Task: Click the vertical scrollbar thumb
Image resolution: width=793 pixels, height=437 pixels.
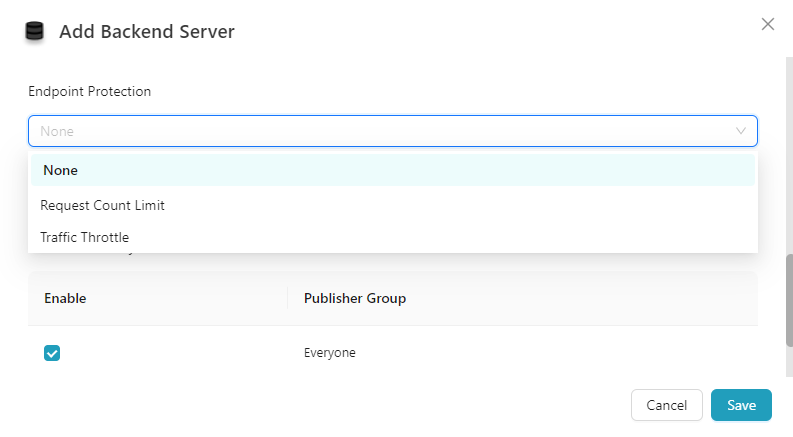Action: [x=788, y=300]
